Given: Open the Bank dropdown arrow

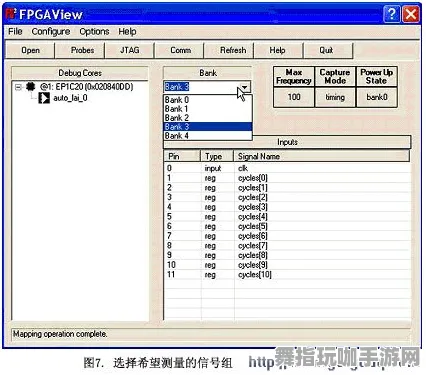Looking at the screenshot, I should click(245, 87).
